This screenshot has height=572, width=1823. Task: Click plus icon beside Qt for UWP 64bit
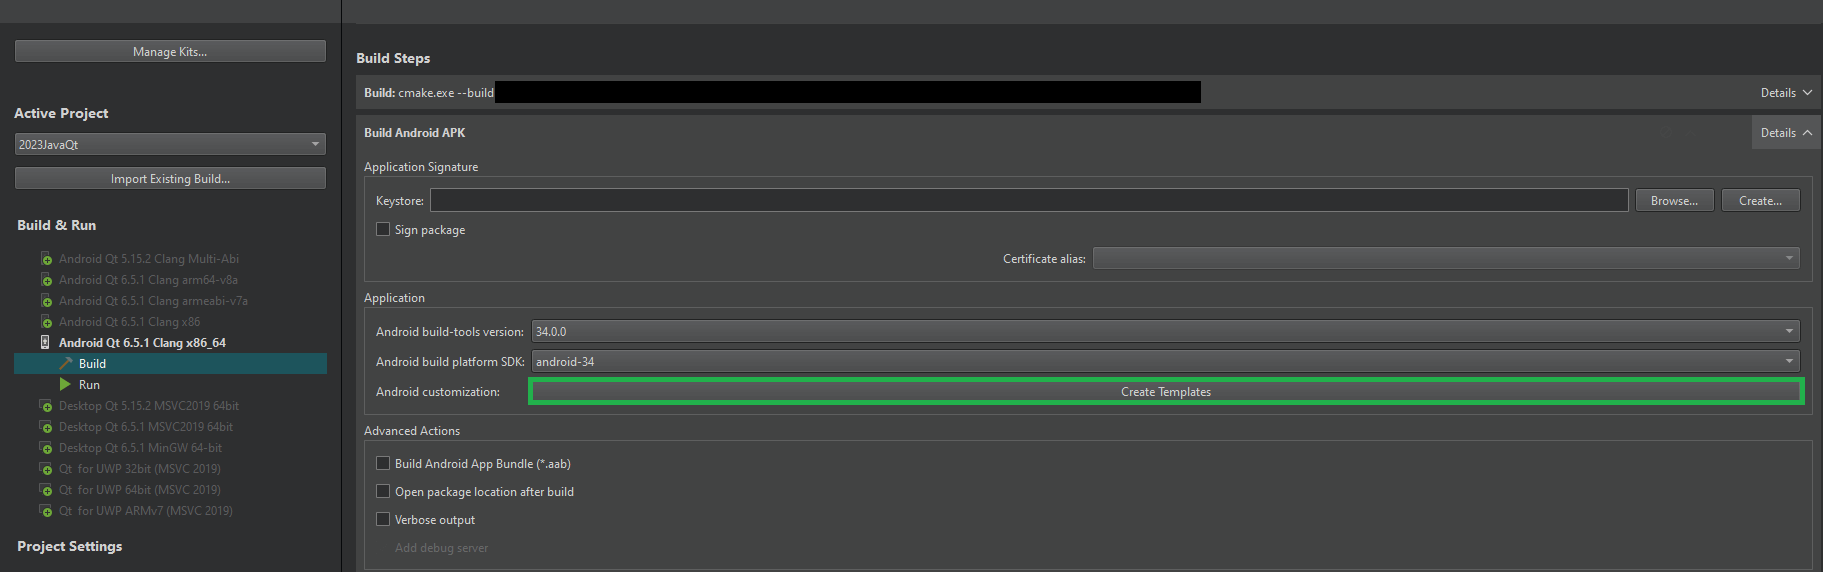[x=46, y=490]
